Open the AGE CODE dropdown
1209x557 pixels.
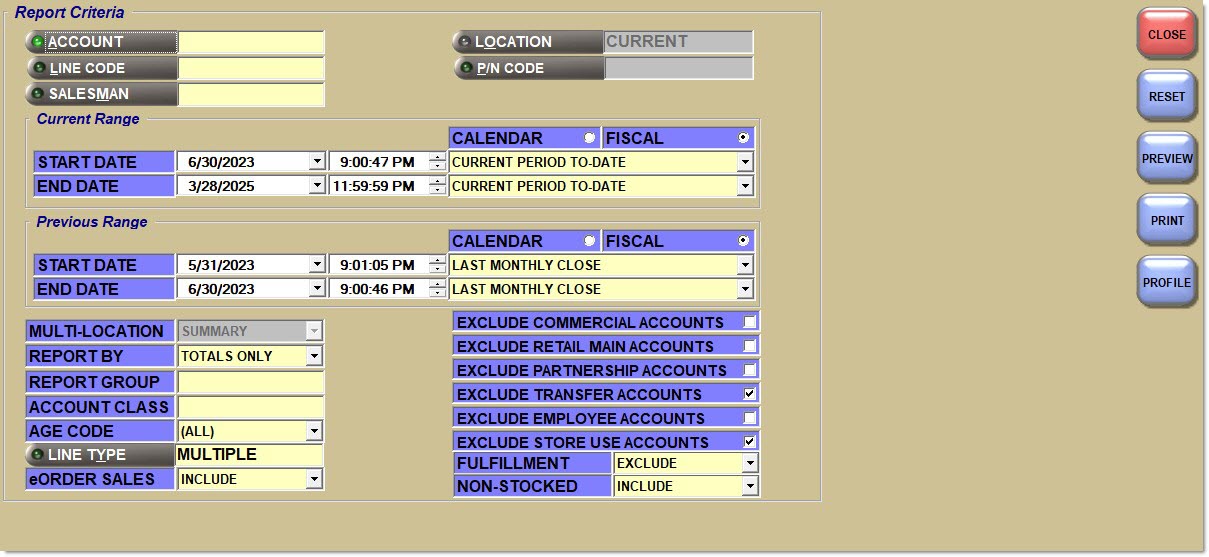314,432
